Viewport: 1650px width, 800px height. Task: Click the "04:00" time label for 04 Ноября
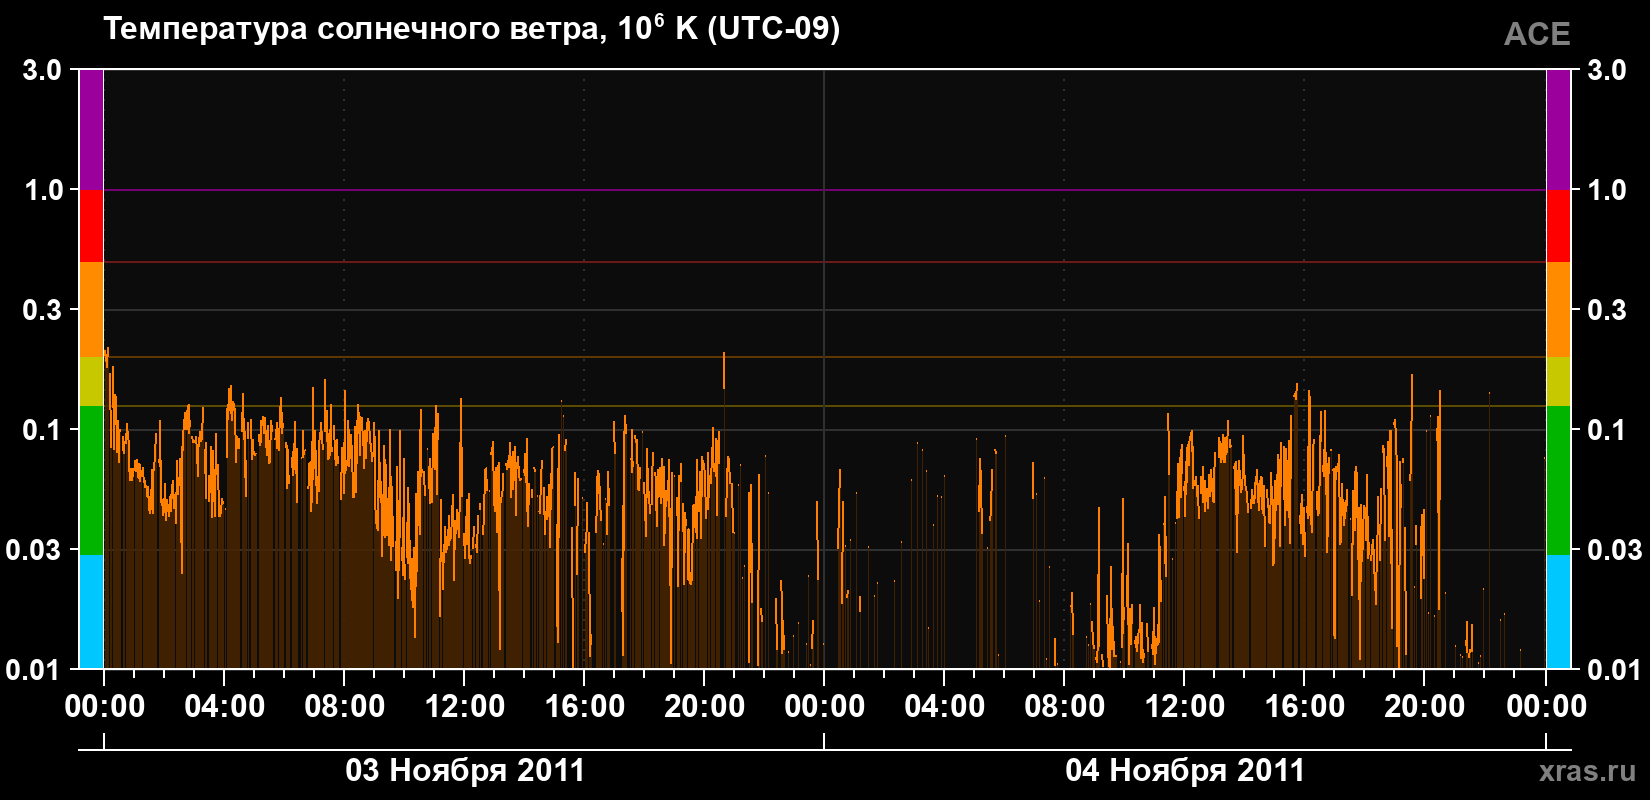click(x=945, y=707)
